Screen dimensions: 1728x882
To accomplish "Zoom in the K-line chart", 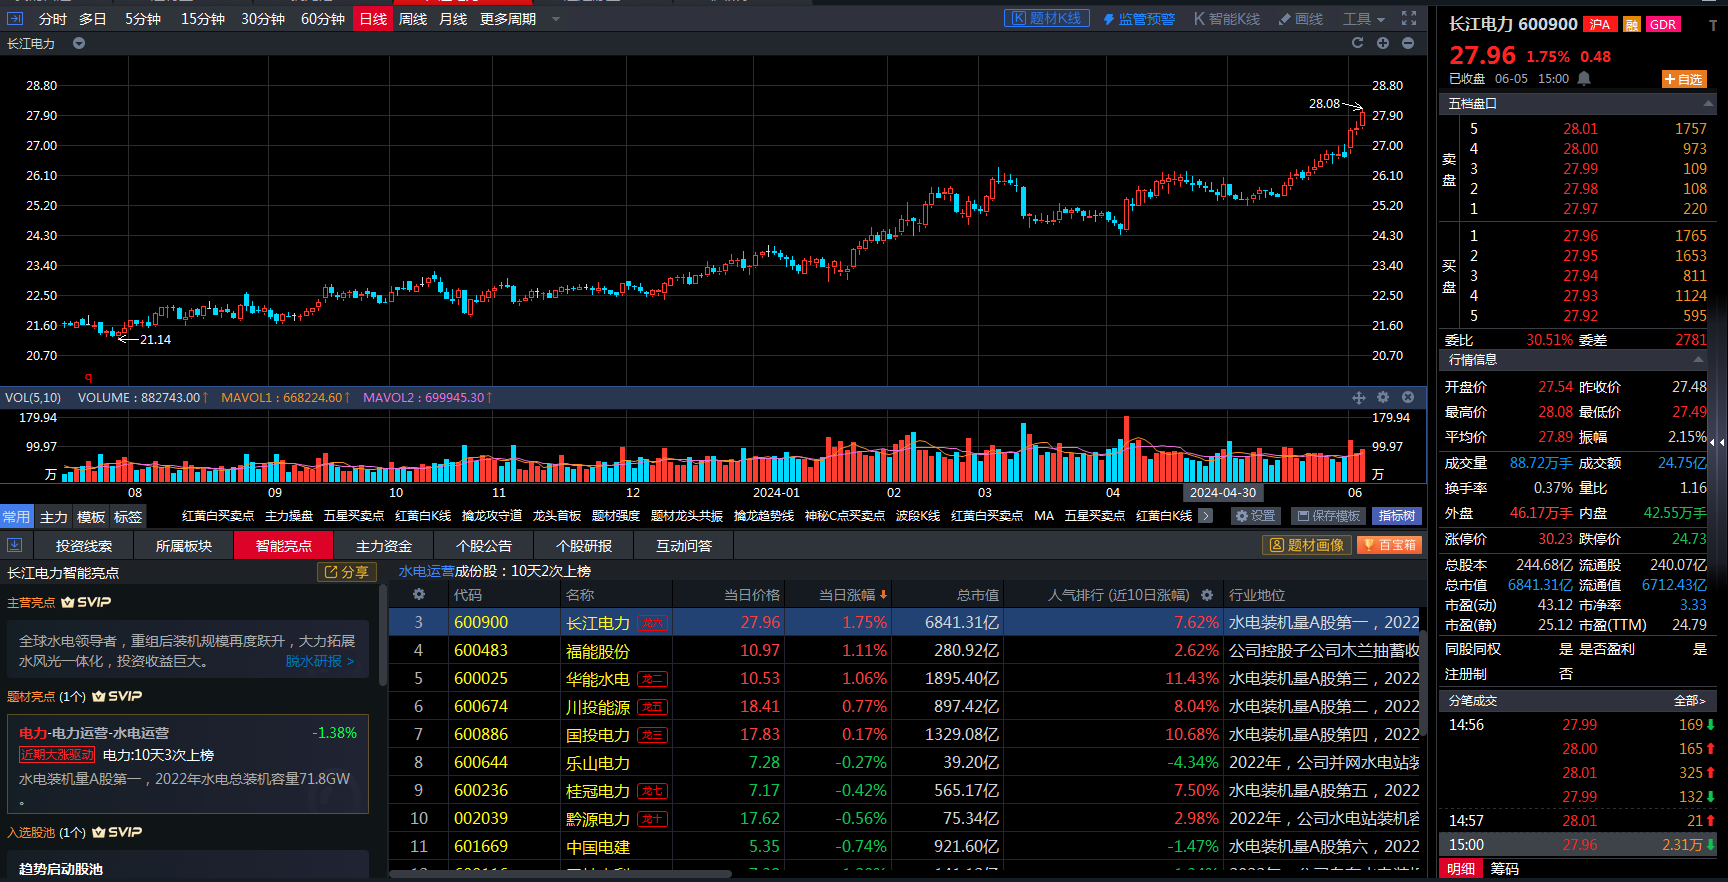I will [x=1383, y=43].
